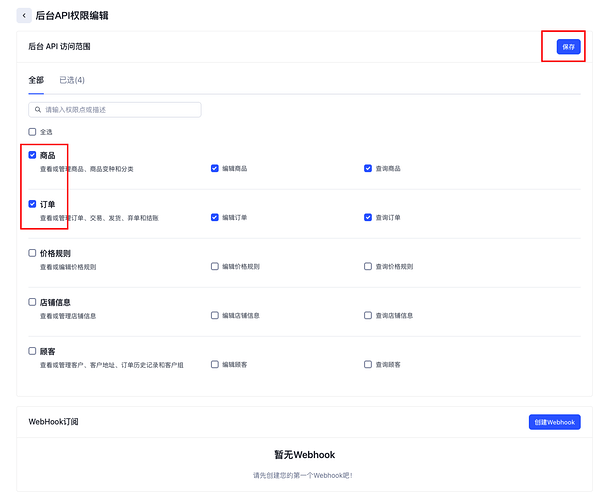601x500 pixels.
Task: Click the 顾客 permission description text
Action: [112, 365]
